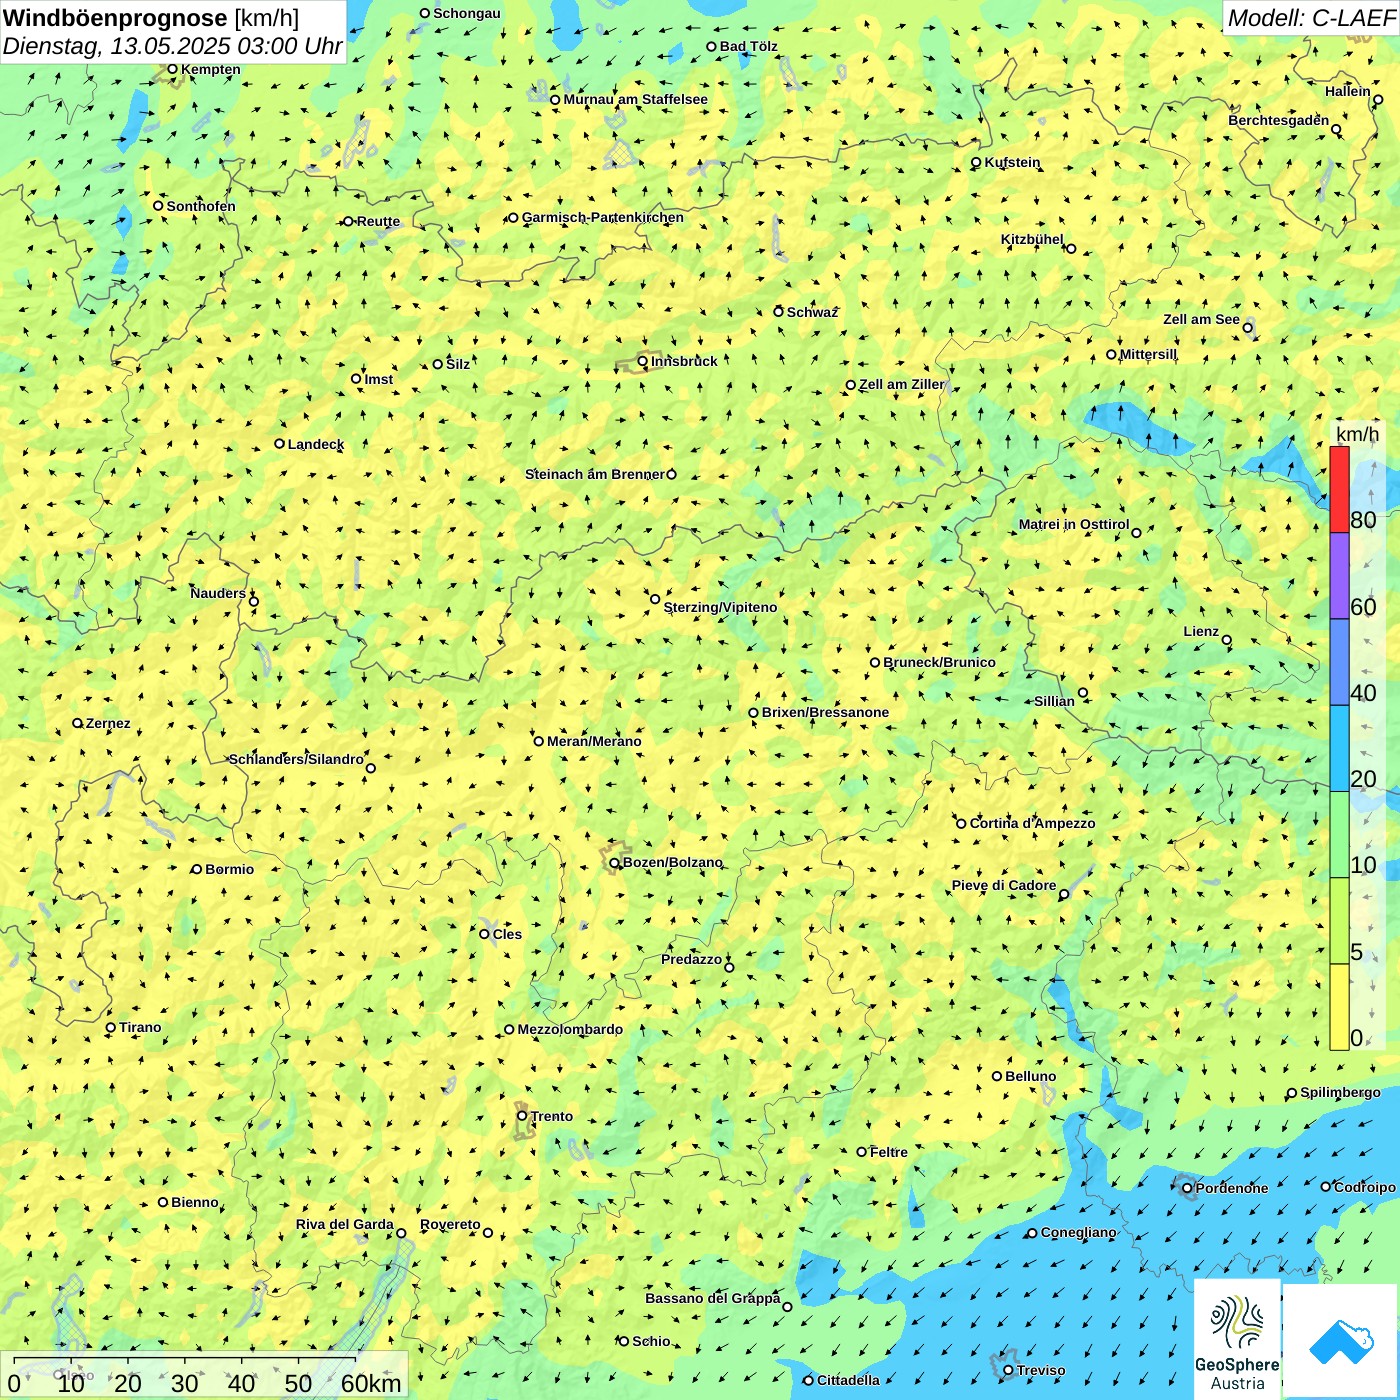
Task: Click the Windböenprognose title text
Action: [115, 18]
